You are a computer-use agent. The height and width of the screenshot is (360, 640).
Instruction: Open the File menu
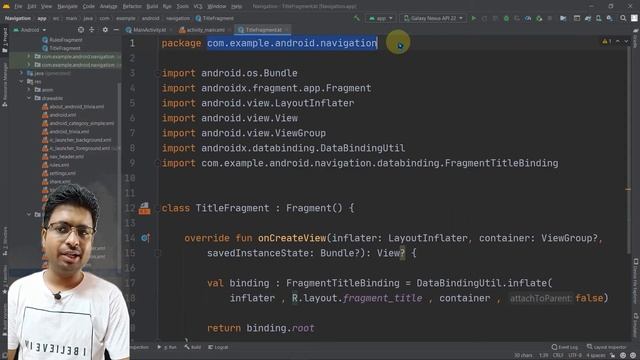(18, 6)
